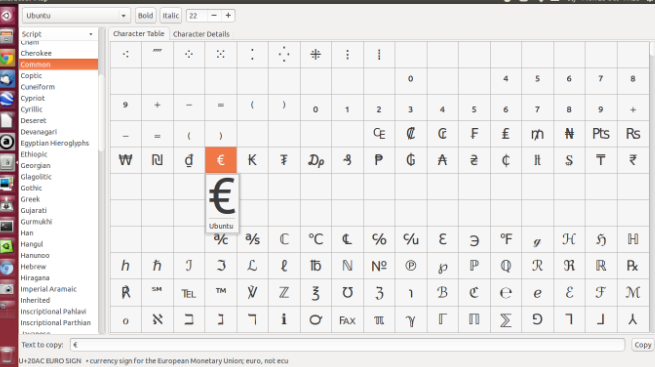Viewport: 655px width, 367px height.
Task: Select the Rupee Rs character
Action: click(632, 134)
